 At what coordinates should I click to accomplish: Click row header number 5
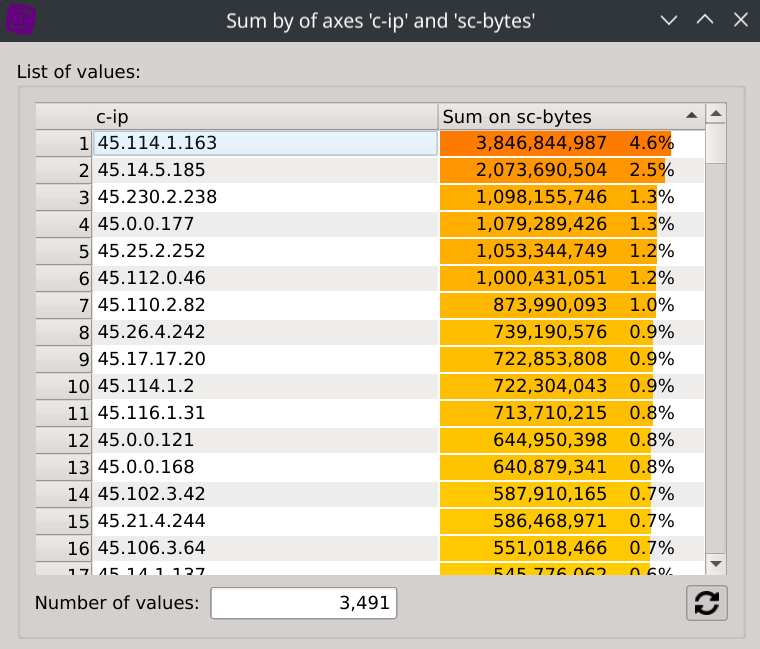[x=64, y=251]
